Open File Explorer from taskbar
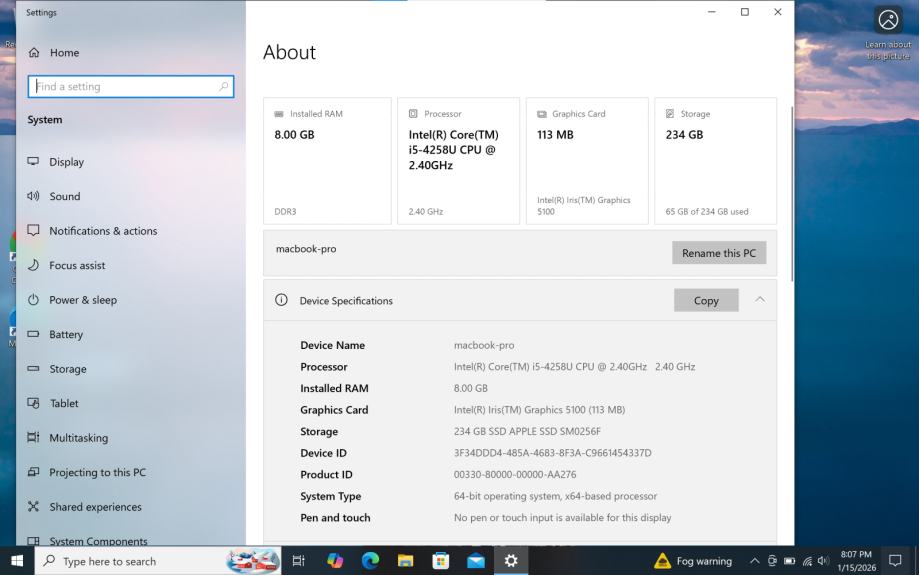Screen dimensions: 919x575 click(405, 561)
